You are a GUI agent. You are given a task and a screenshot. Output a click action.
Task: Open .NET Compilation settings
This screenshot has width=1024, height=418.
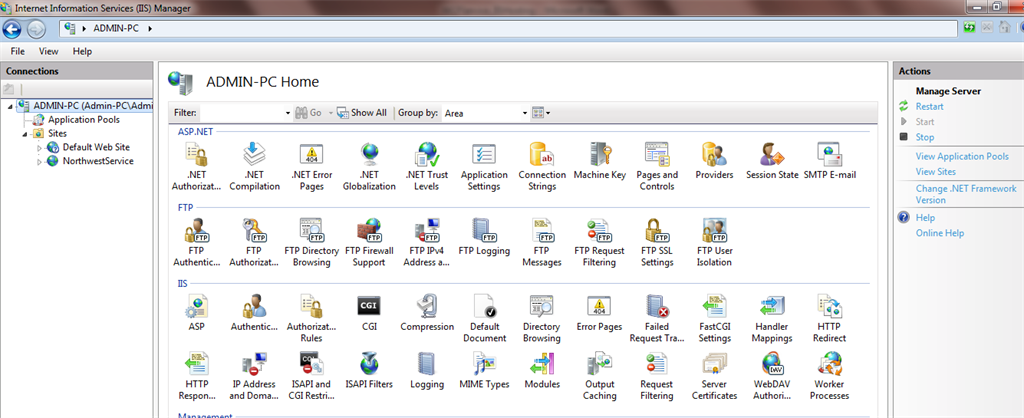click(254, 167)
